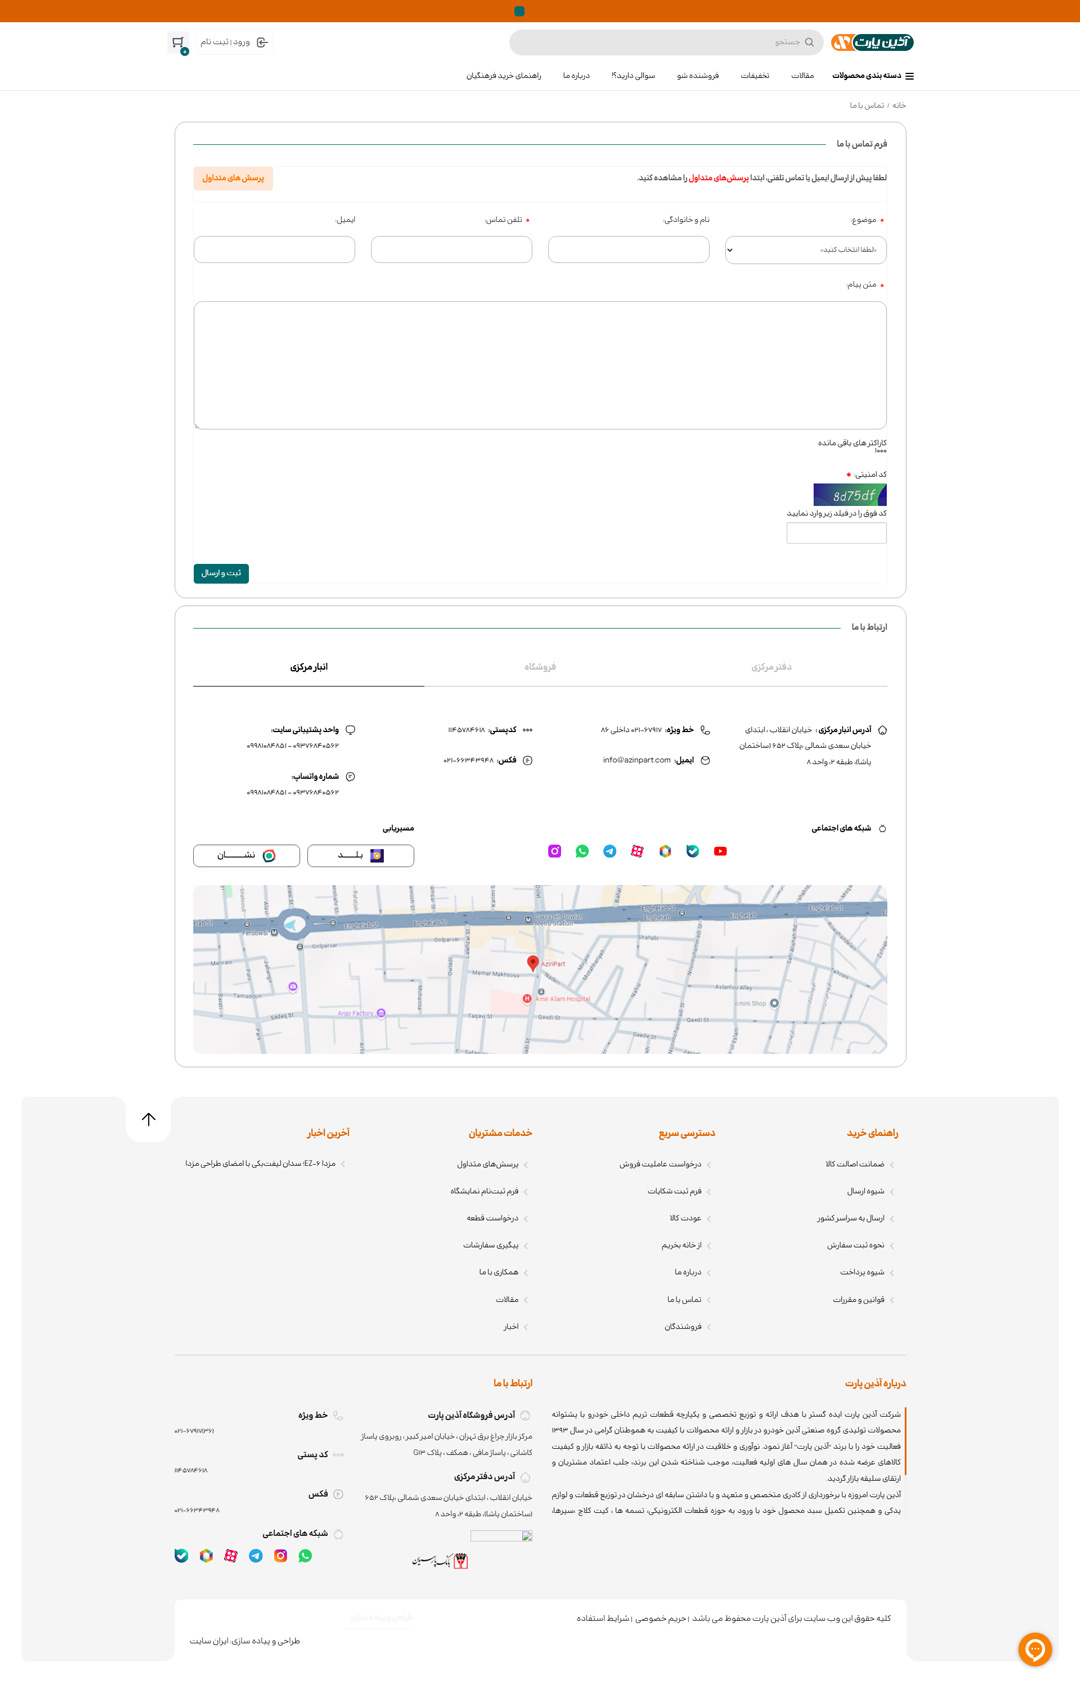The height and width of the screenshot is (1683, 1080).
Task: Click the متن پیام message text area
Action: pyautogui.click(x=540, y=365)
